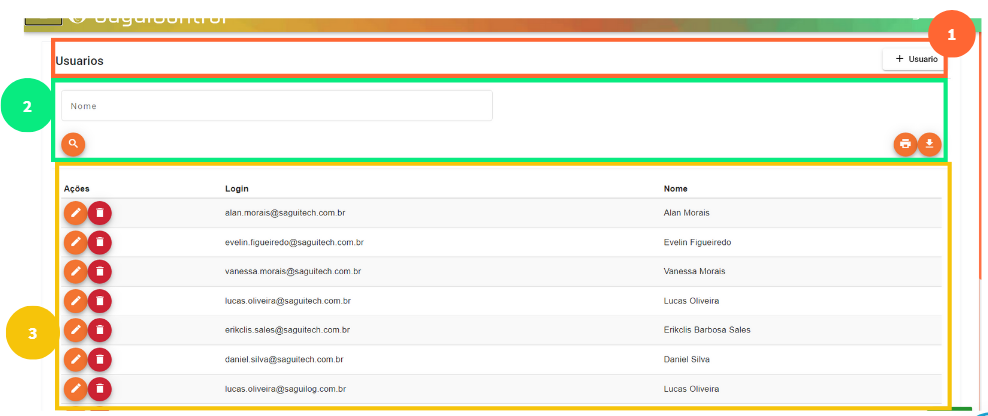Click the Ações column header
Image resolution: width=988 pixels, height=416 pixels.
pyautogui.click(x=77, y=188)
